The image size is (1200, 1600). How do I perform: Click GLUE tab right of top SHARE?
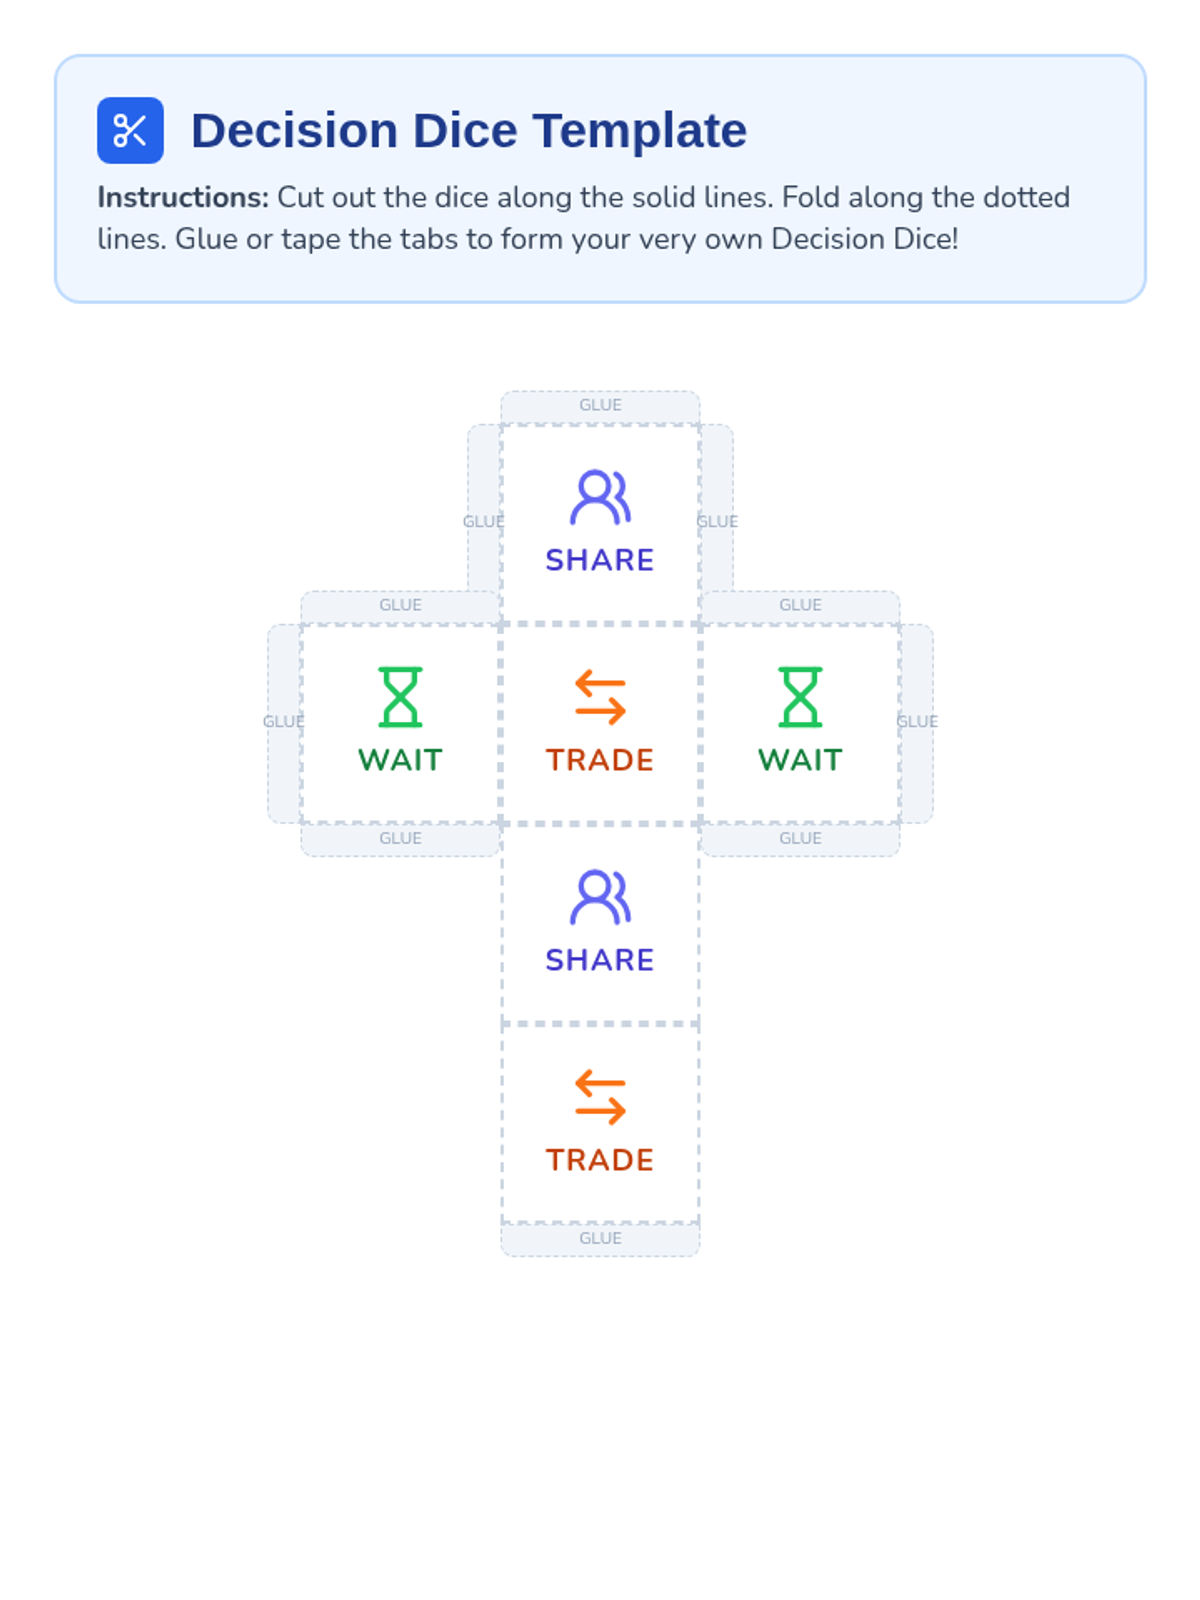(717, 522)
